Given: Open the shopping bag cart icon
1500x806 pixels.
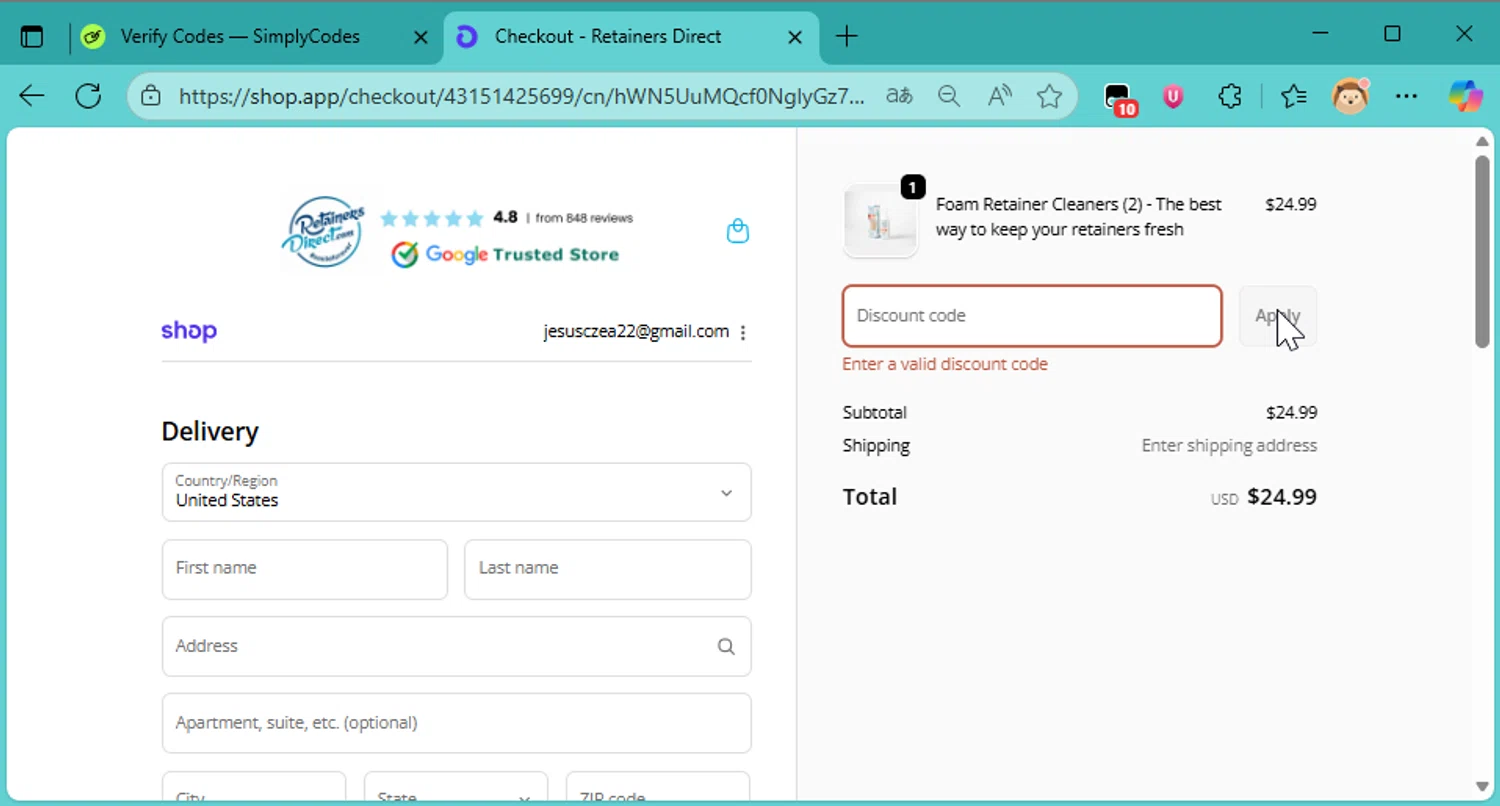Looking at the screenshot, I should (738, 231).
